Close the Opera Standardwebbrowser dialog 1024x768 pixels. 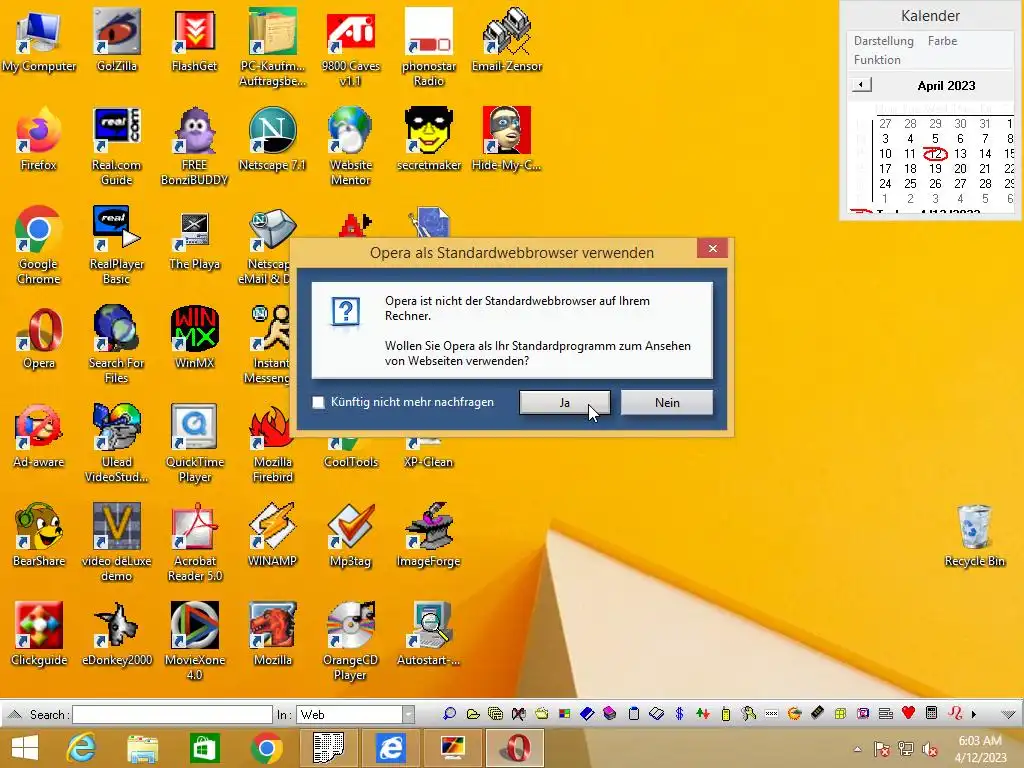[712, 248]
